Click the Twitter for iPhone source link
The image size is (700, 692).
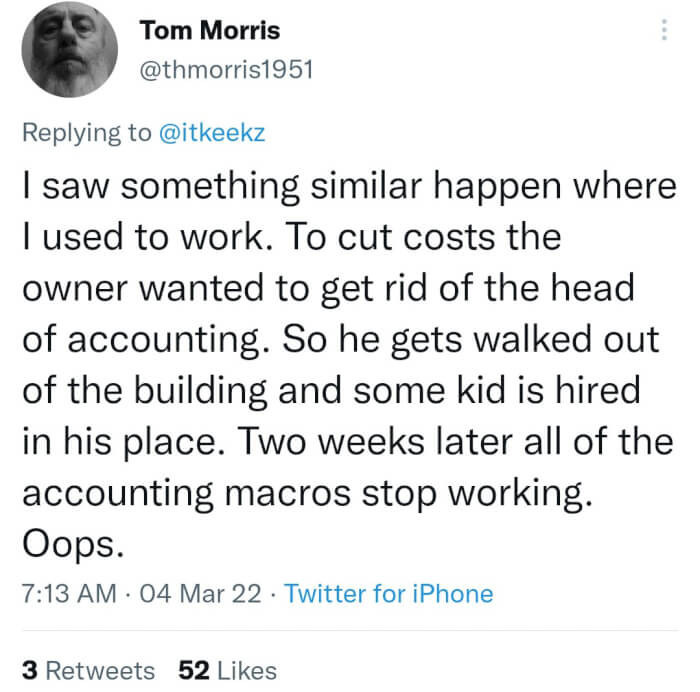[x=388, y=593]
